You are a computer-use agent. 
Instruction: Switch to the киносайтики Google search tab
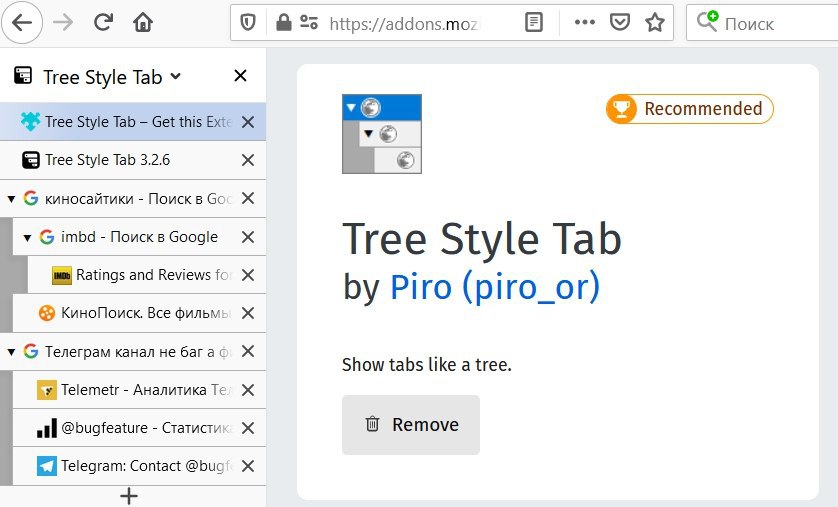[133, 199]
